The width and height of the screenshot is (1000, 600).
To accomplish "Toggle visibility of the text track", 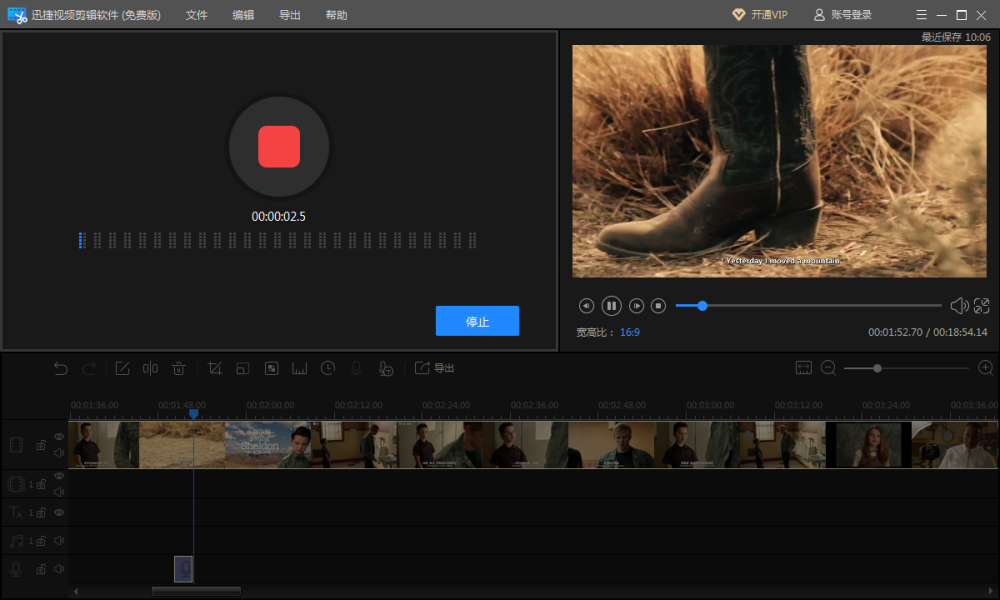I will click(x=59, y=513).
